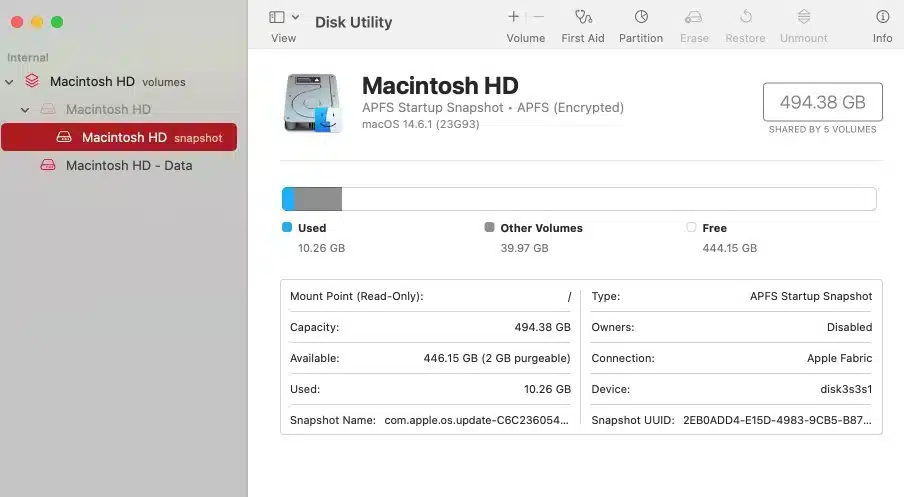The width and height of the screenshot is (904, 497).
Task: Click the yellow minimize window button
Action: [37, 22]
